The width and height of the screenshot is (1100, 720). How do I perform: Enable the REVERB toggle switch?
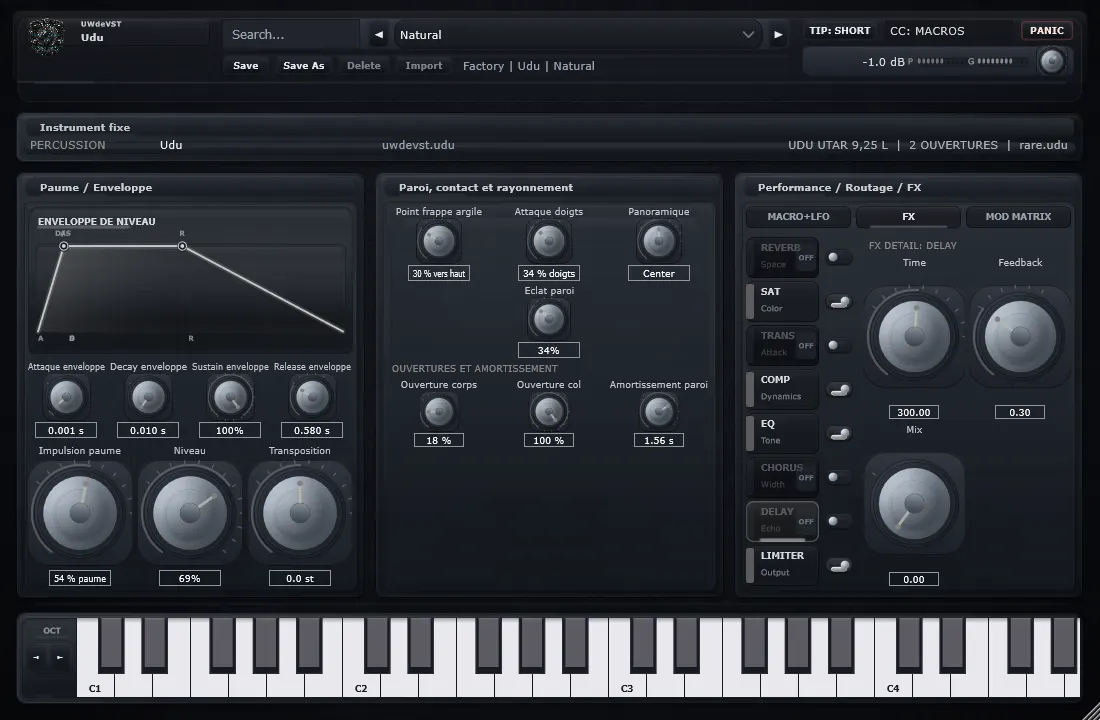(838, 257)
